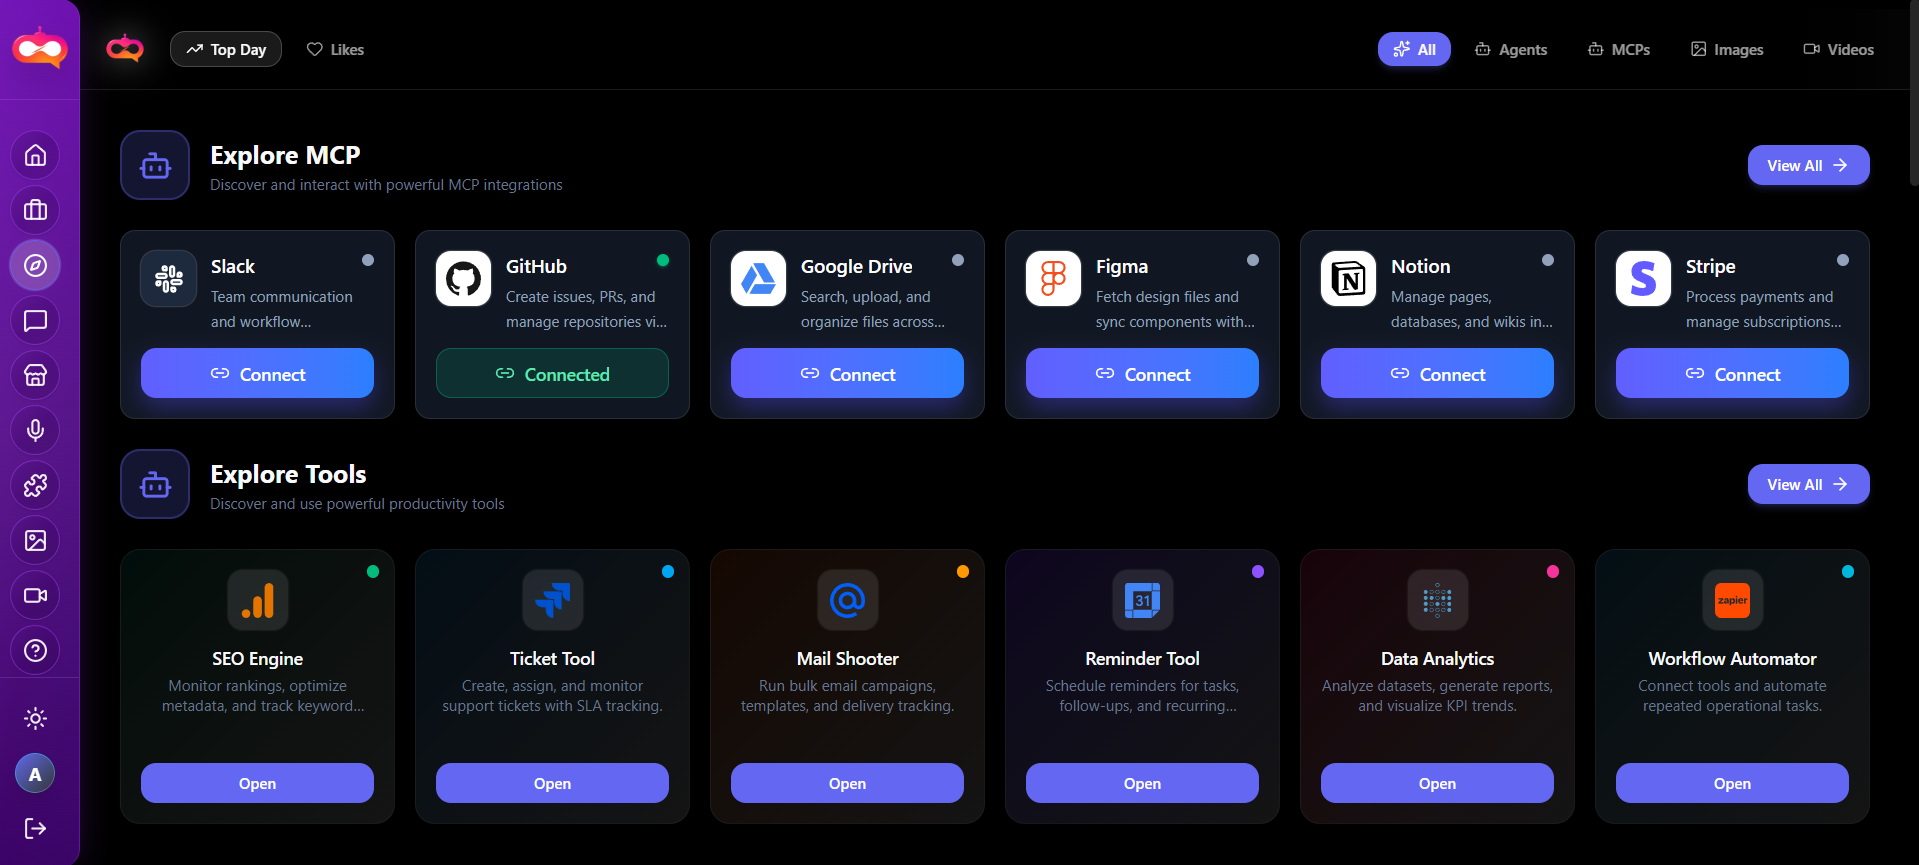Click the robot icon beside Explore MCP

tap(155, 165)
